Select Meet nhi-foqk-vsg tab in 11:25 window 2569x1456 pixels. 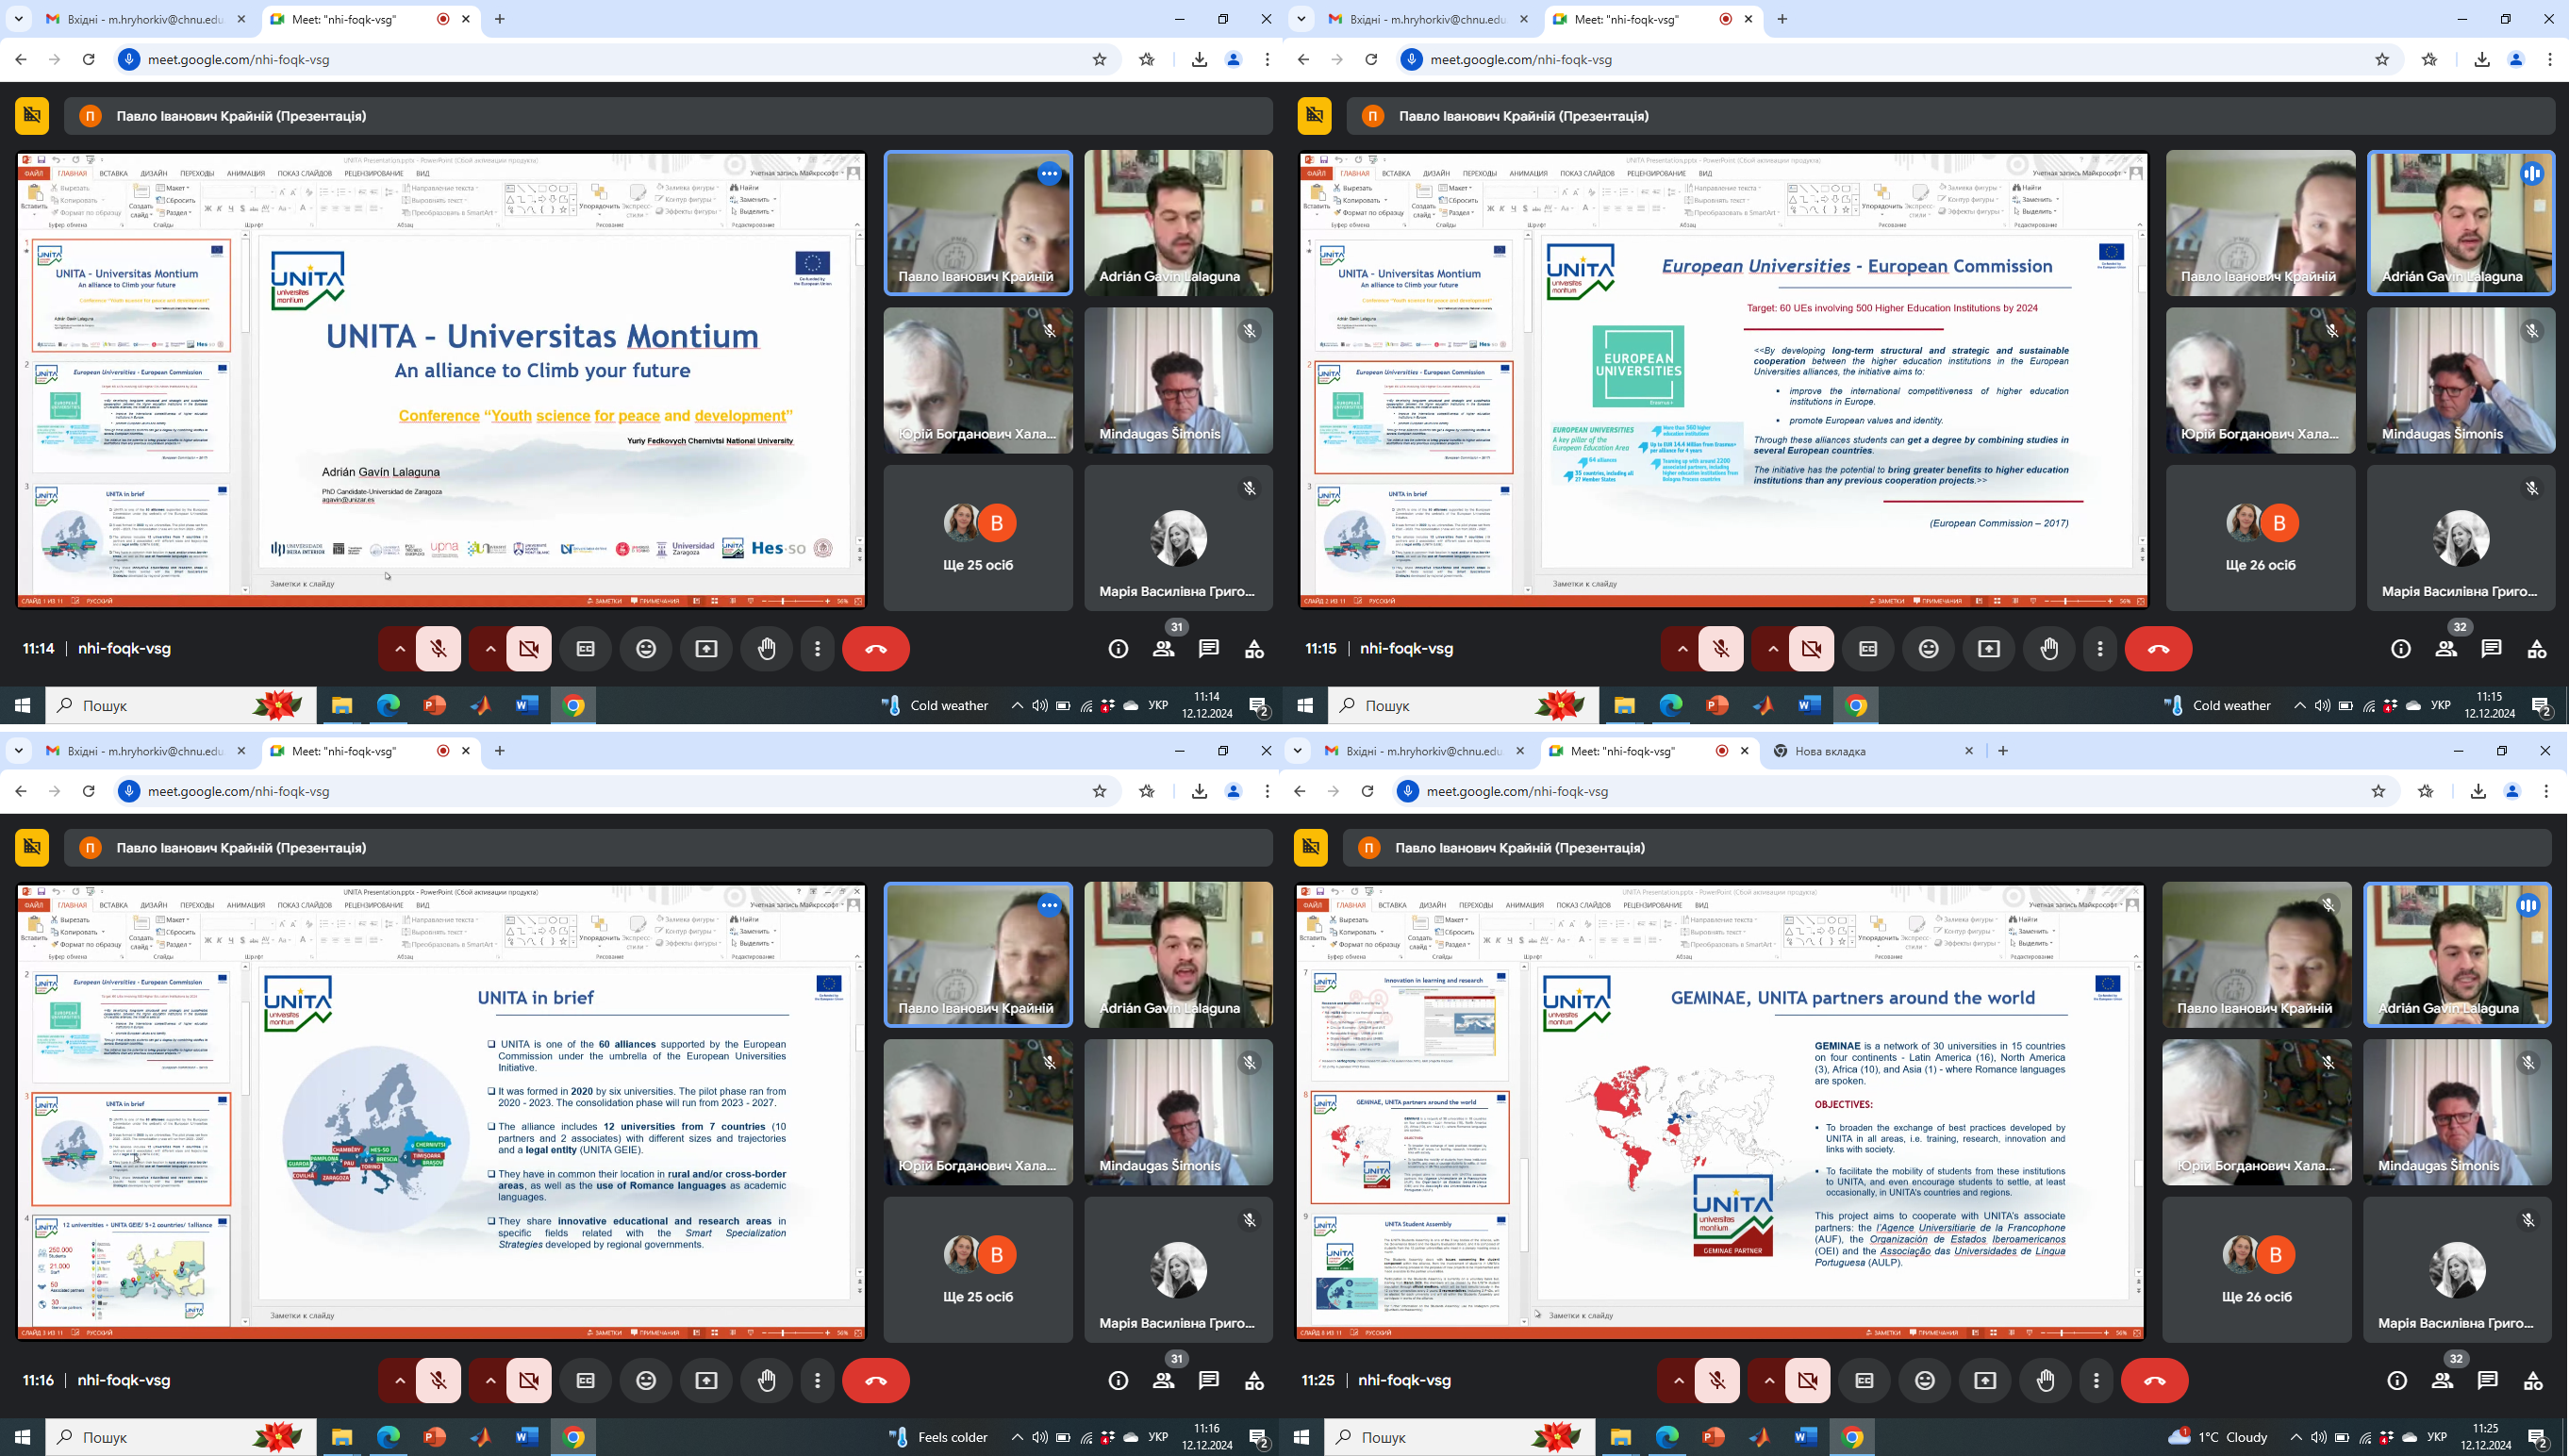(1649, 751)
